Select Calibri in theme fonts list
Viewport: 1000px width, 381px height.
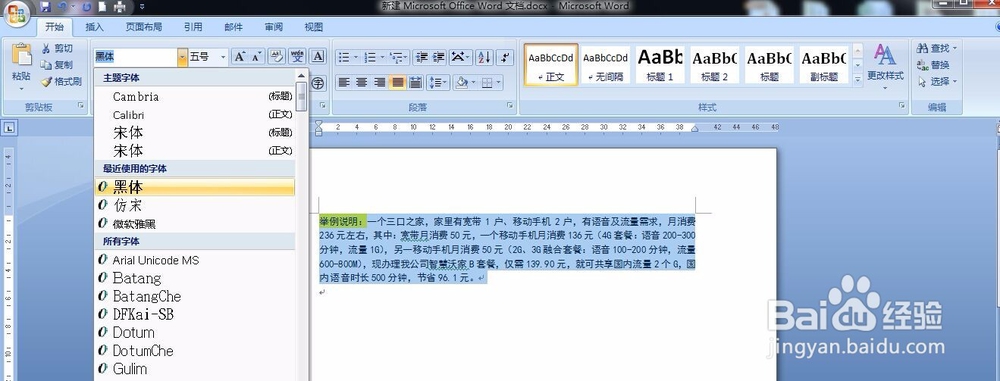tap(195, 115)
